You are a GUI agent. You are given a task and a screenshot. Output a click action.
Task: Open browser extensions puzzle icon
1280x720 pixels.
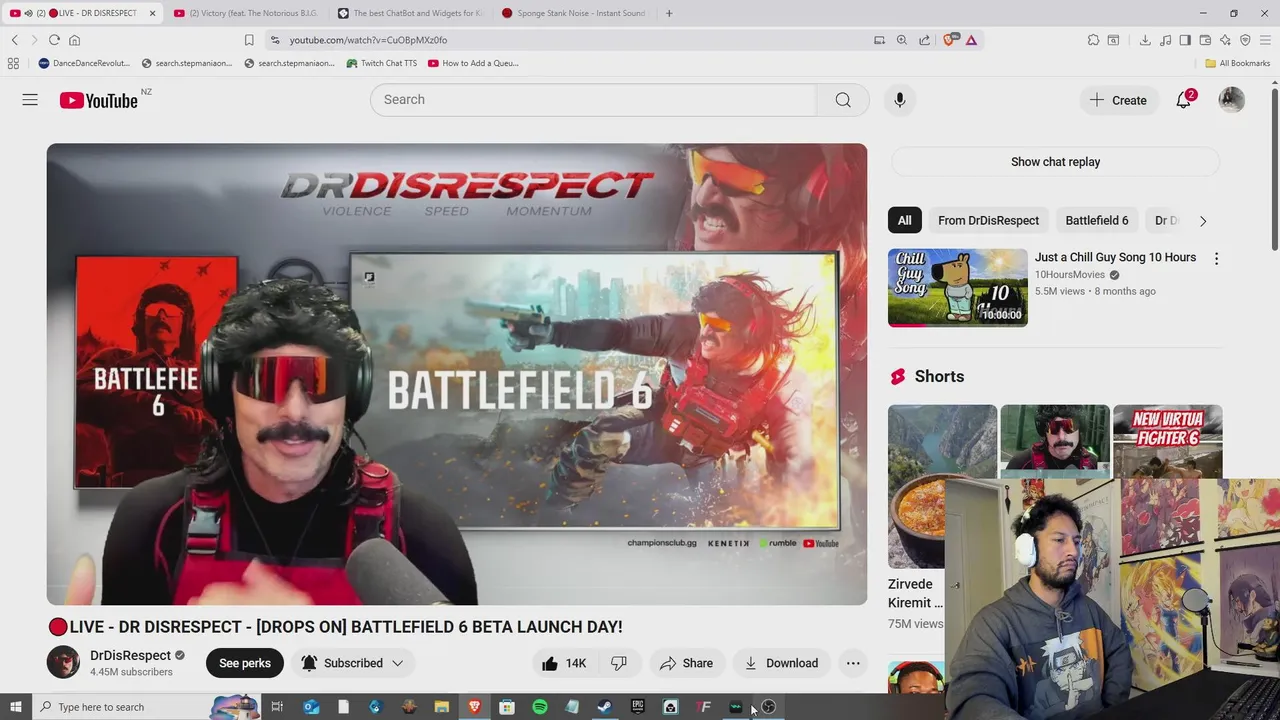[1093, 40]
